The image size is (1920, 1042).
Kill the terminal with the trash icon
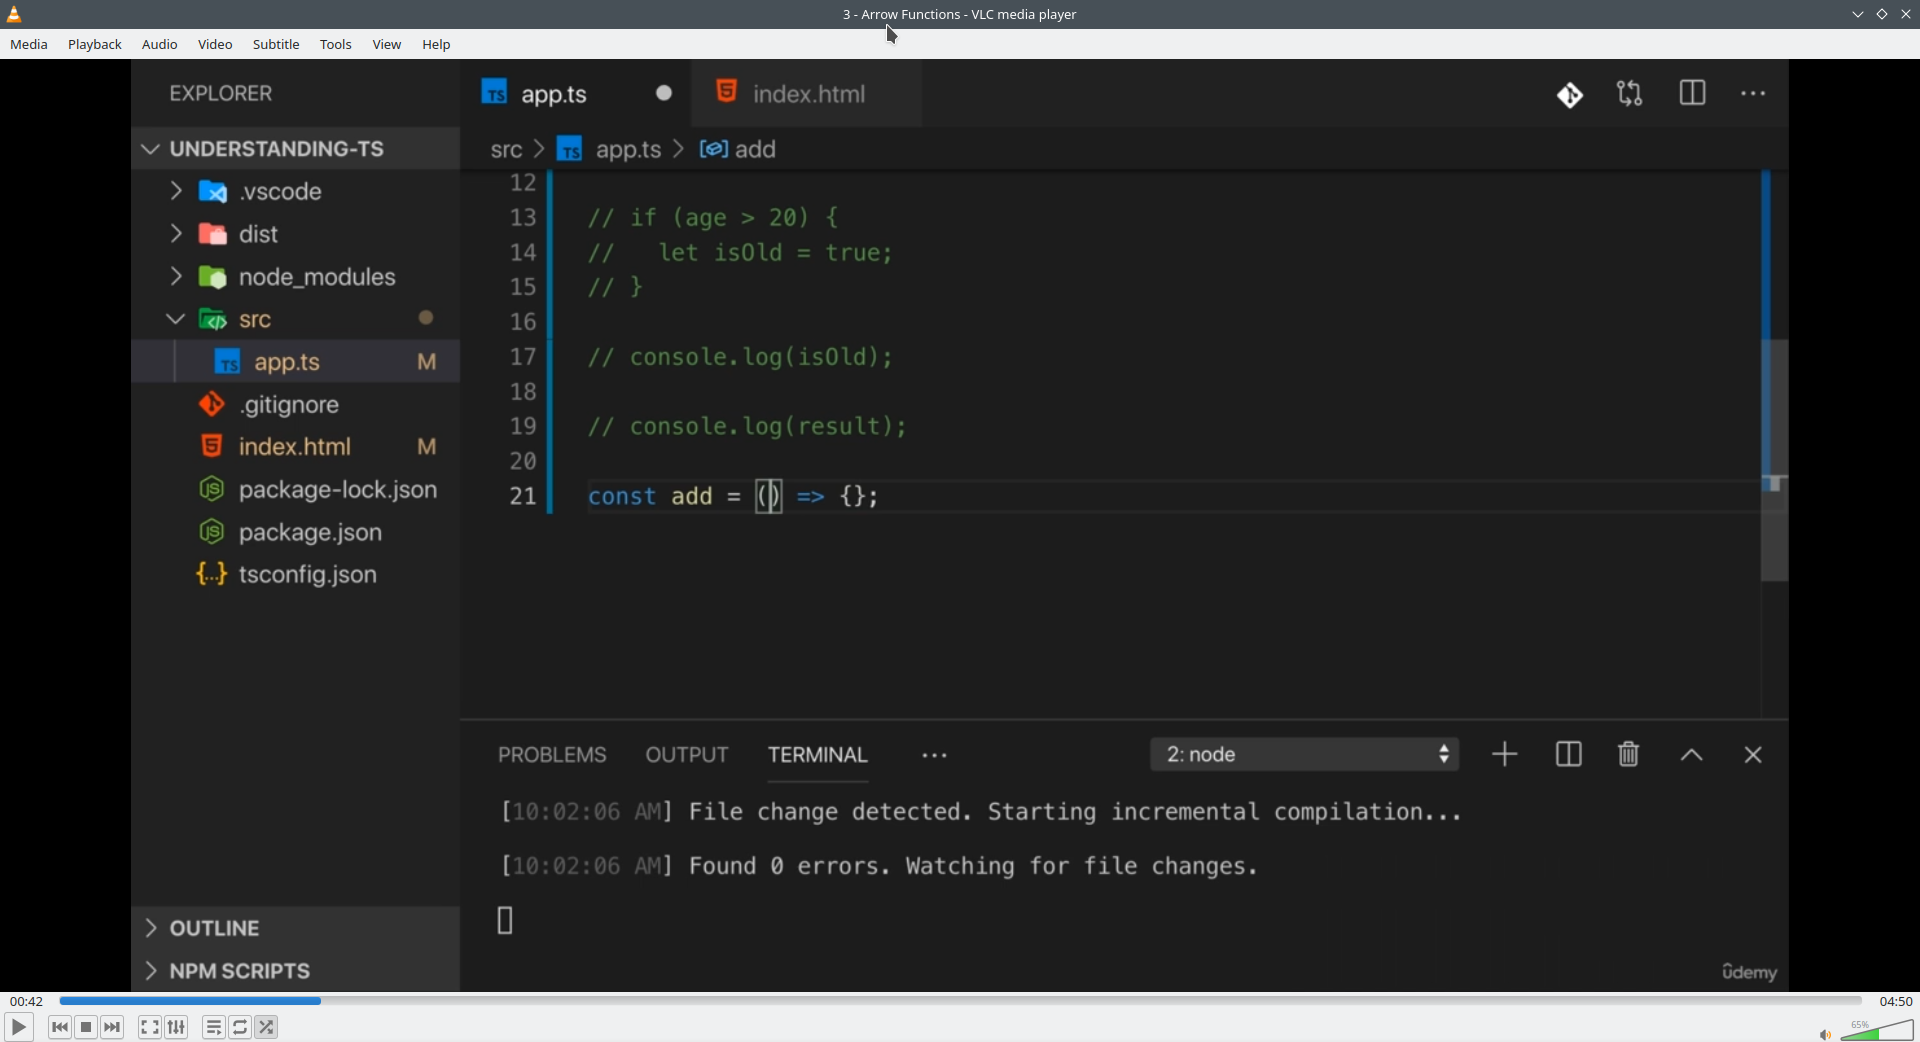click(x=1629, y=755)
